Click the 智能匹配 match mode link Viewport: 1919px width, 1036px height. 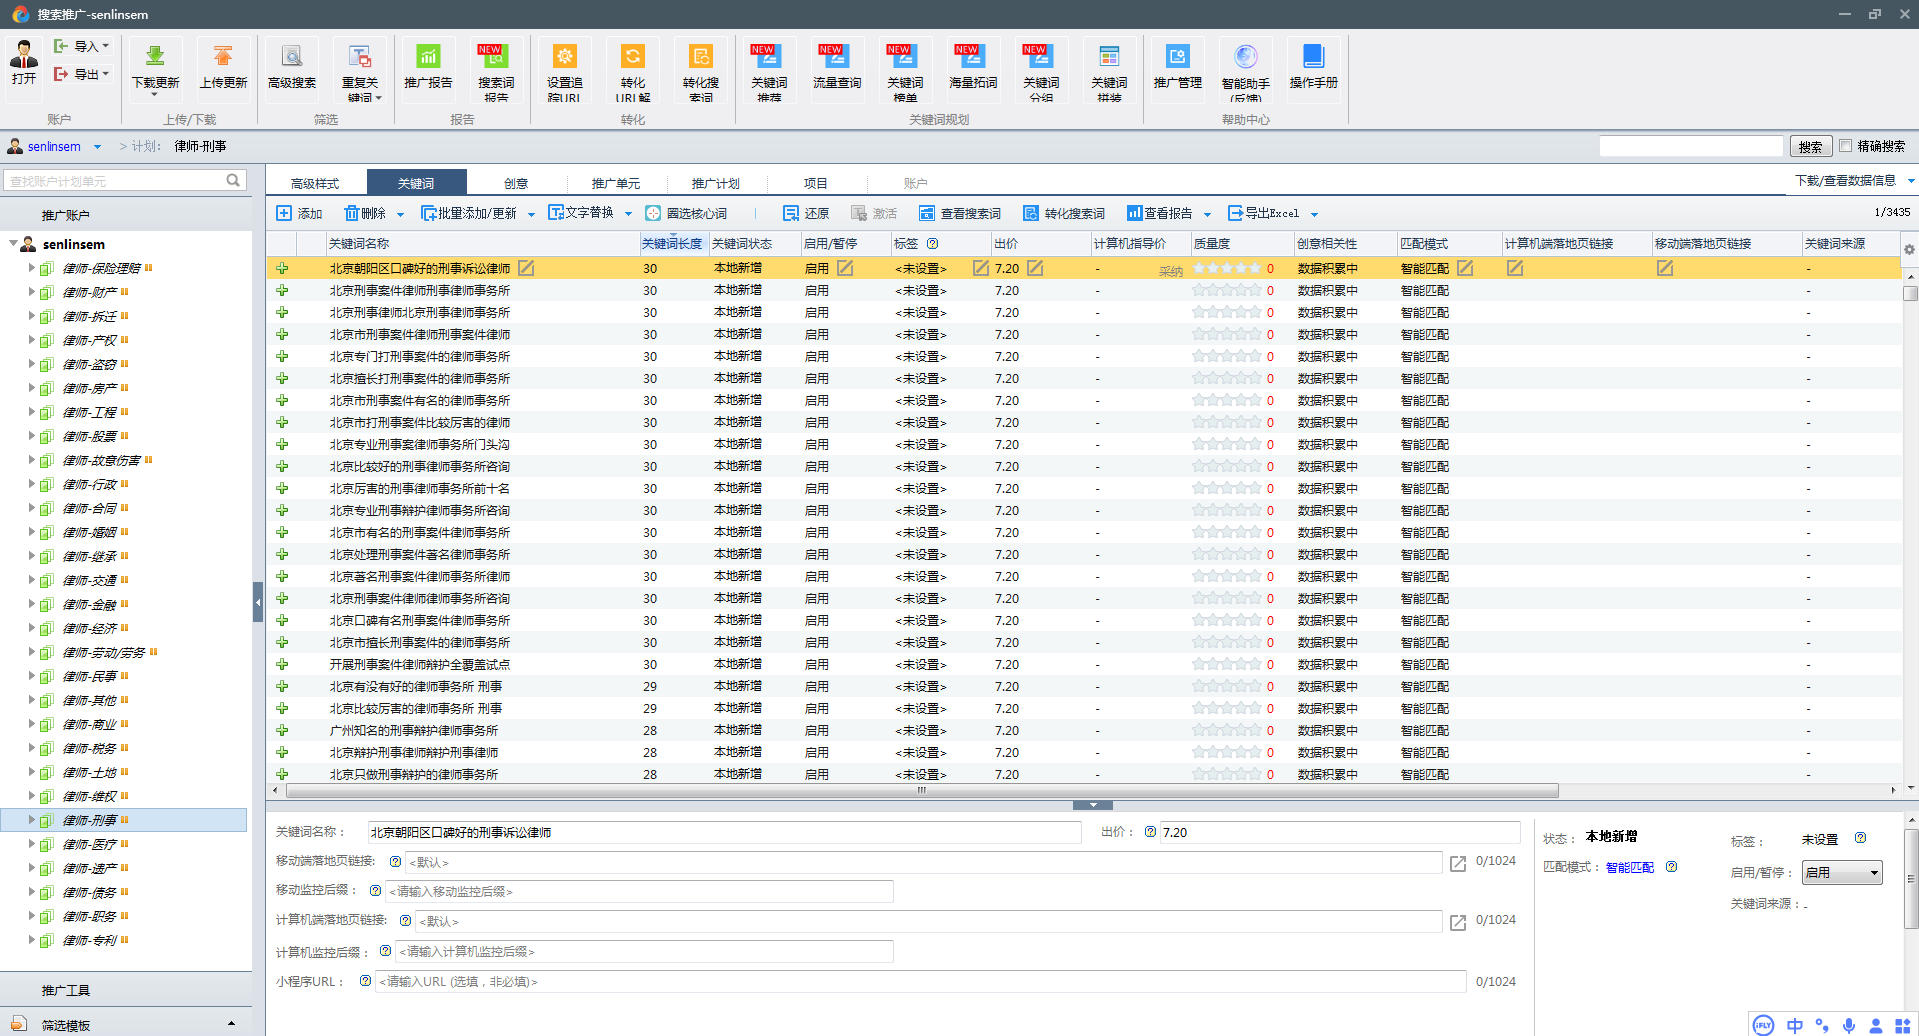(x=1629, y=867)
